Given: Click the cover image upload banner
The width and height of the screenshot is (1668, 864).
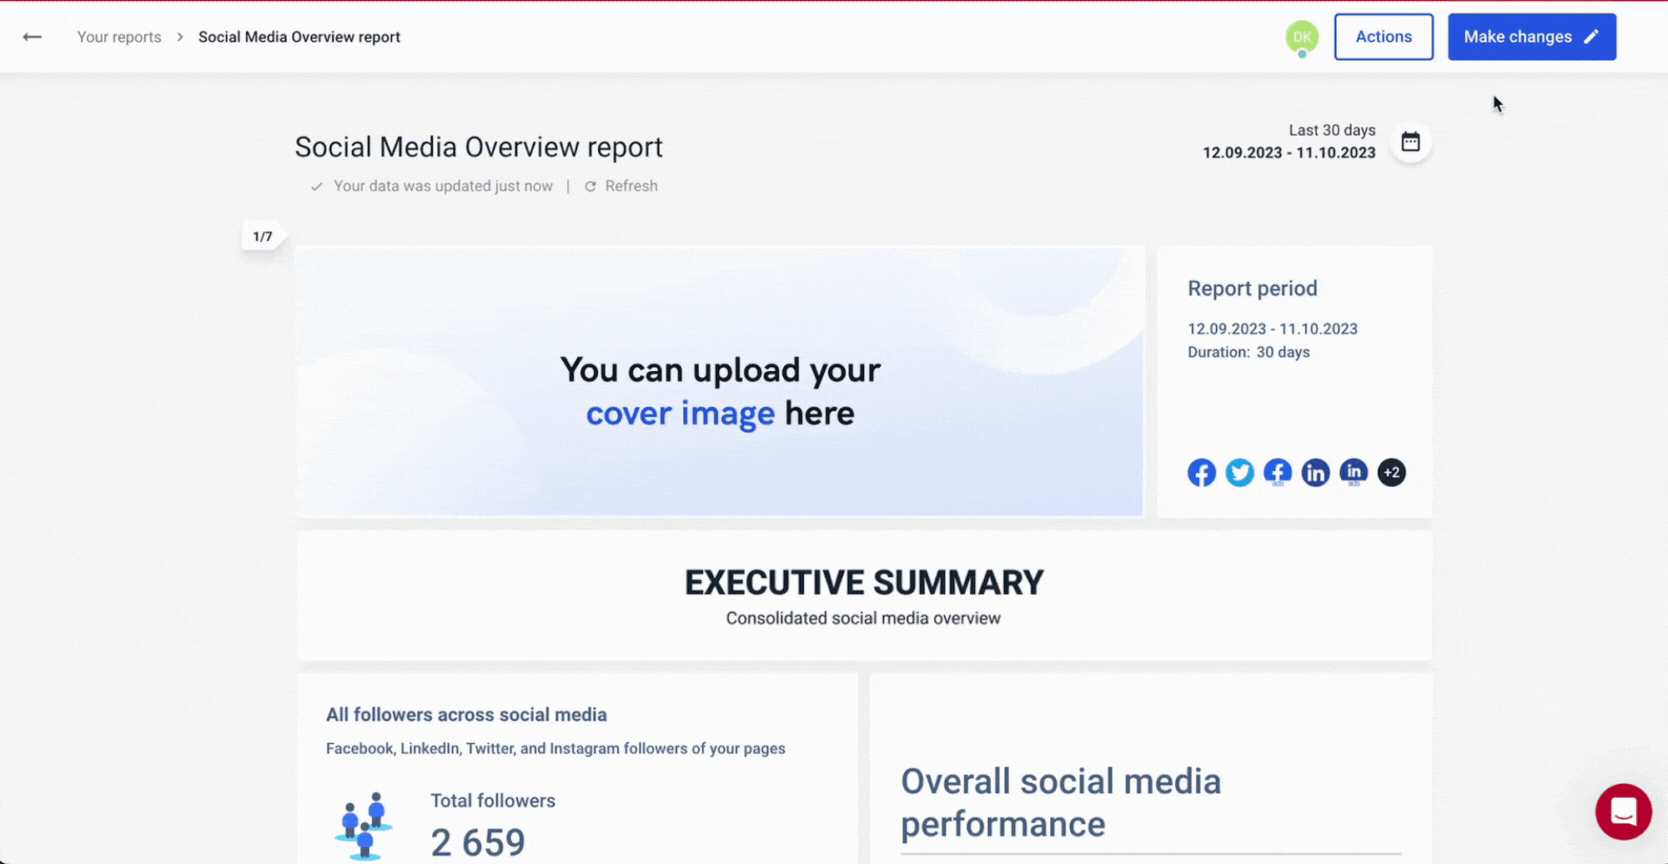Looking at the screenshot, I should pos(719,381).
